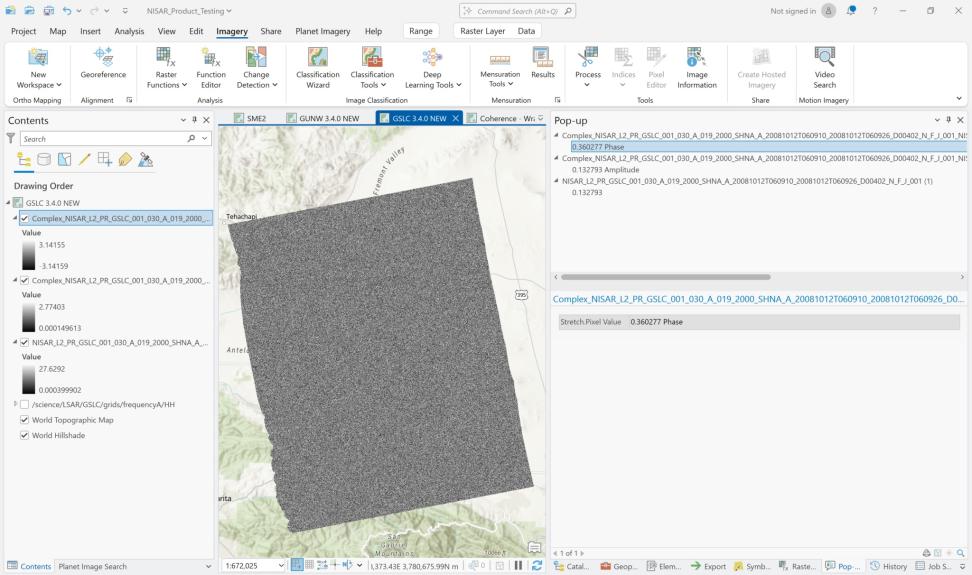Switch to List By Labeling

125,160
